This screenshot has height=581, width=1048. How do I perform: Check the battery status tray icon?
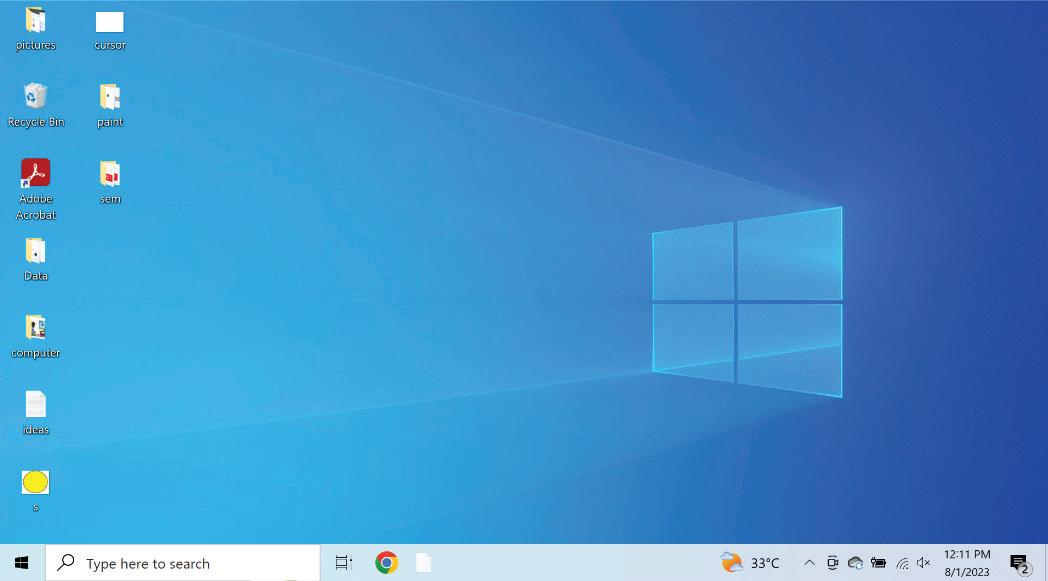[x=878, y=563]
